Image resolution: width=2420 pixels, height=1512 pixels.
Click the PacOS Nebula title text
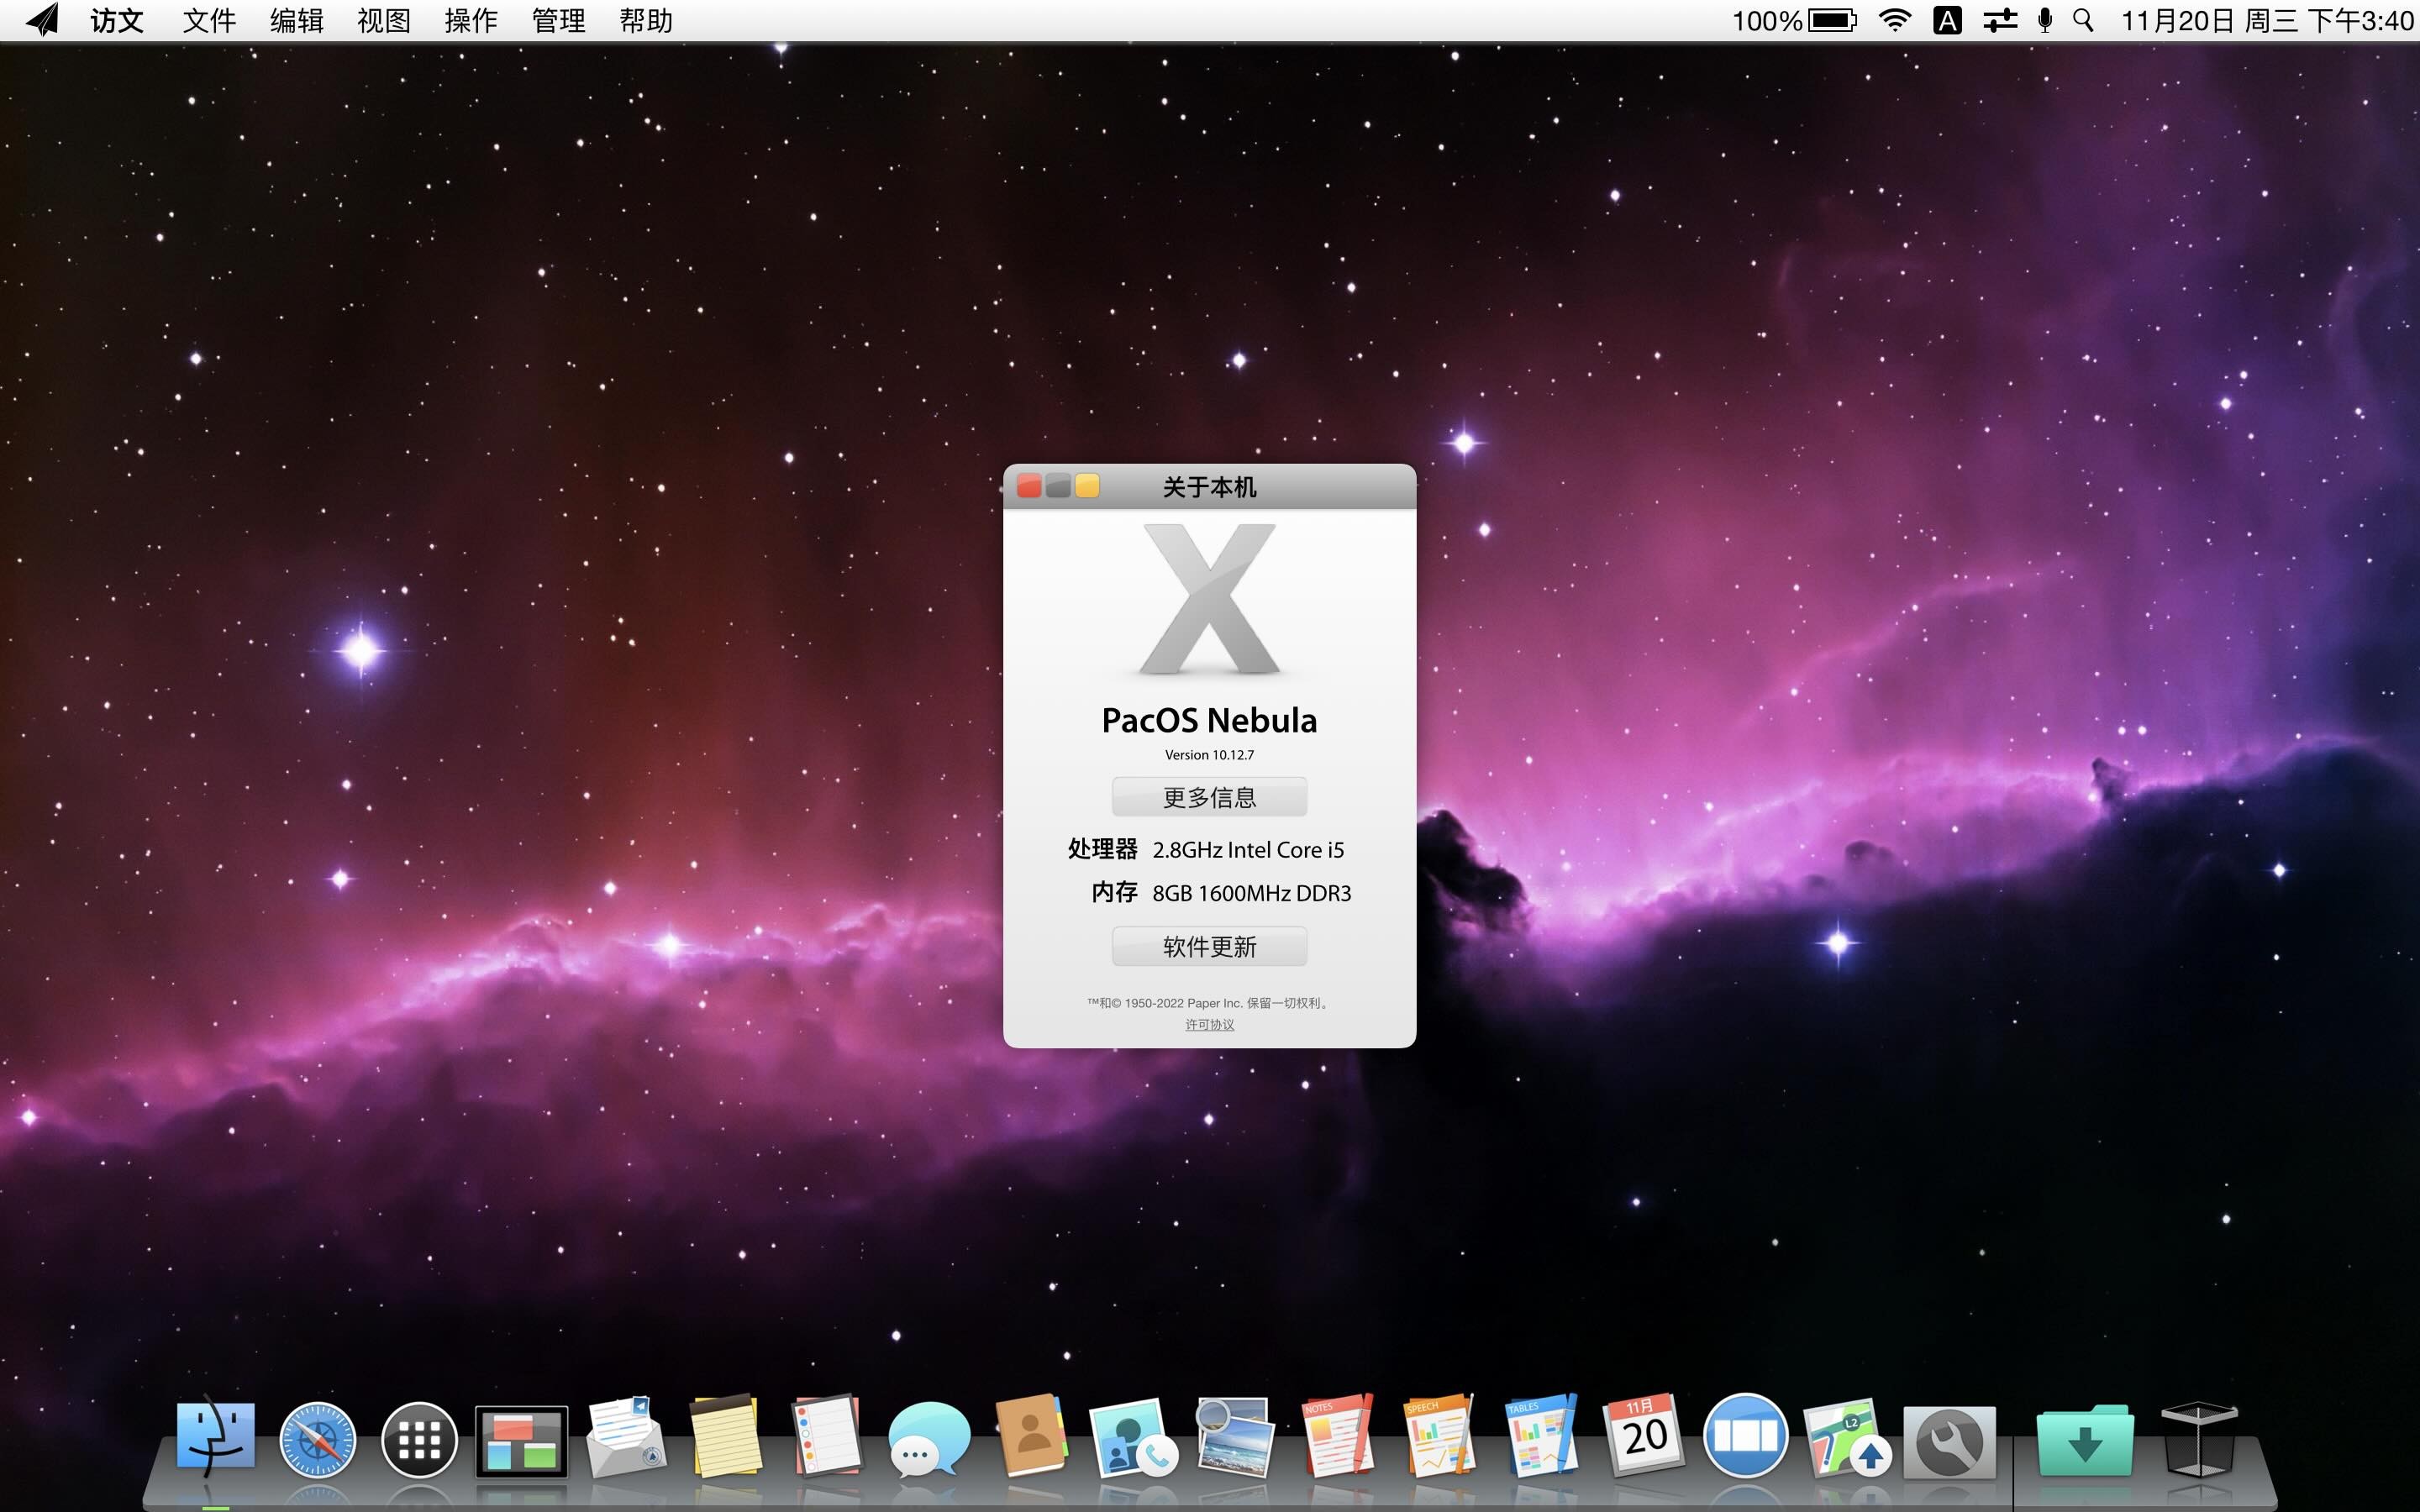coord(1209,720)
